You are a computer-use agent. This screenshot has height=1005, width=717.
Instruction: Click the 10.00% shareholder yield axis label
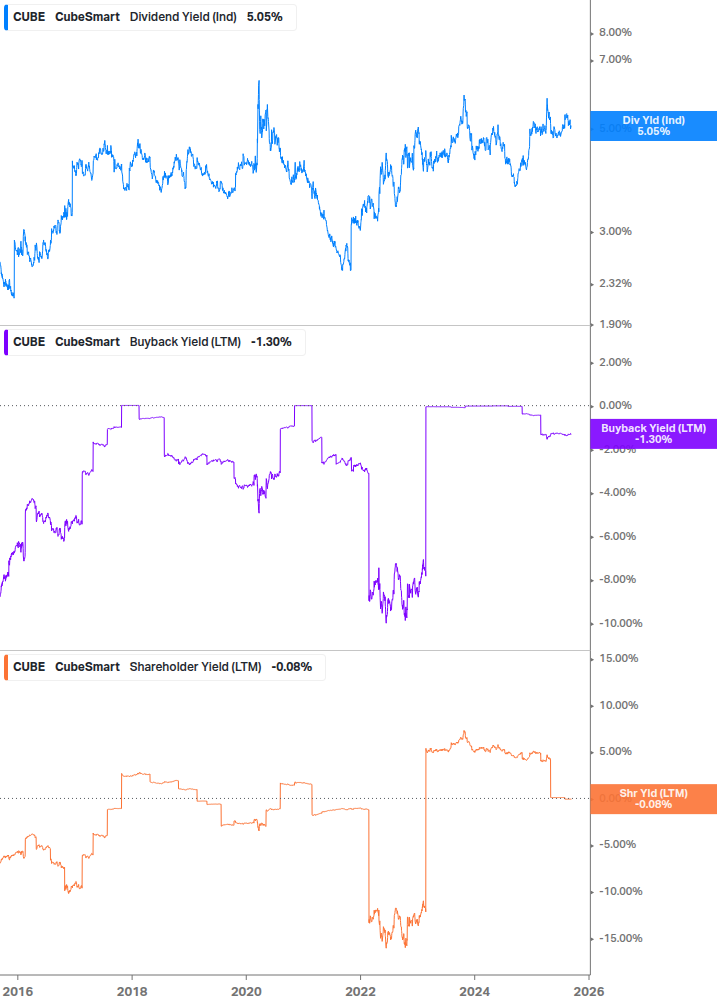tap(618, 705)
